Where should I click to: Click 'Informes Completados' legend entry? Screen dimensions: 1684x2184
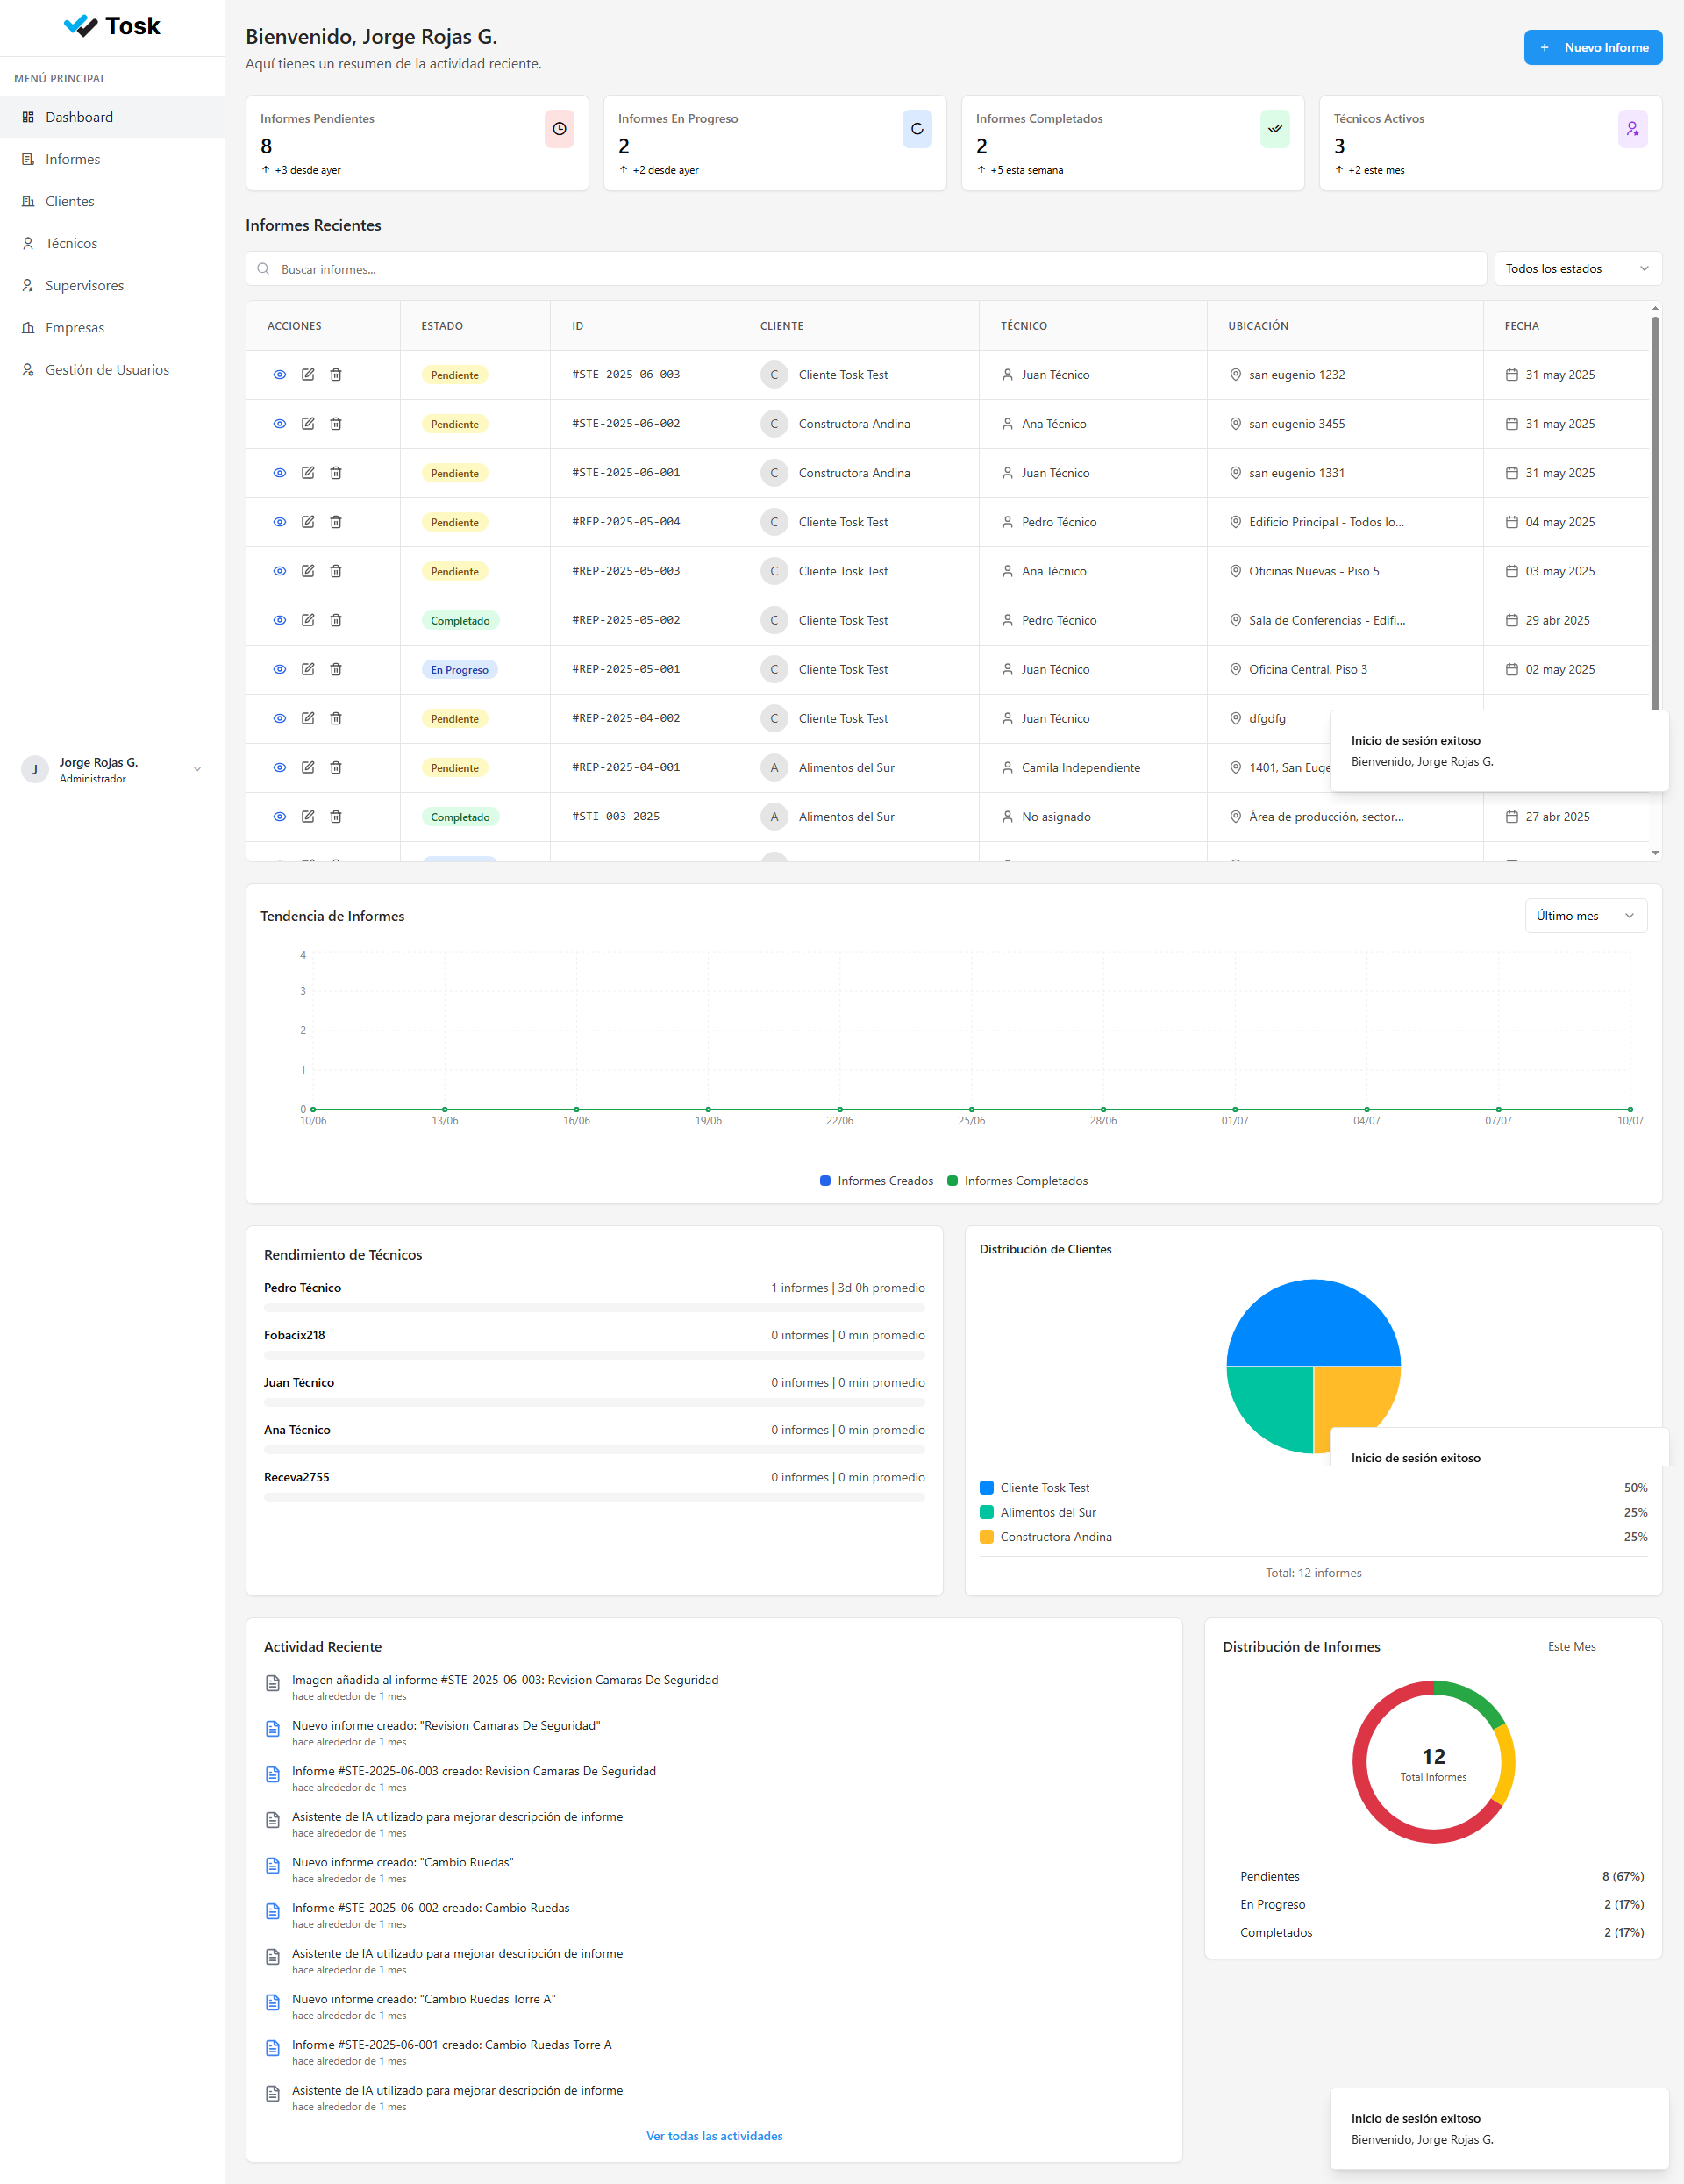pyautogui.click(x=1017, y=1181)
